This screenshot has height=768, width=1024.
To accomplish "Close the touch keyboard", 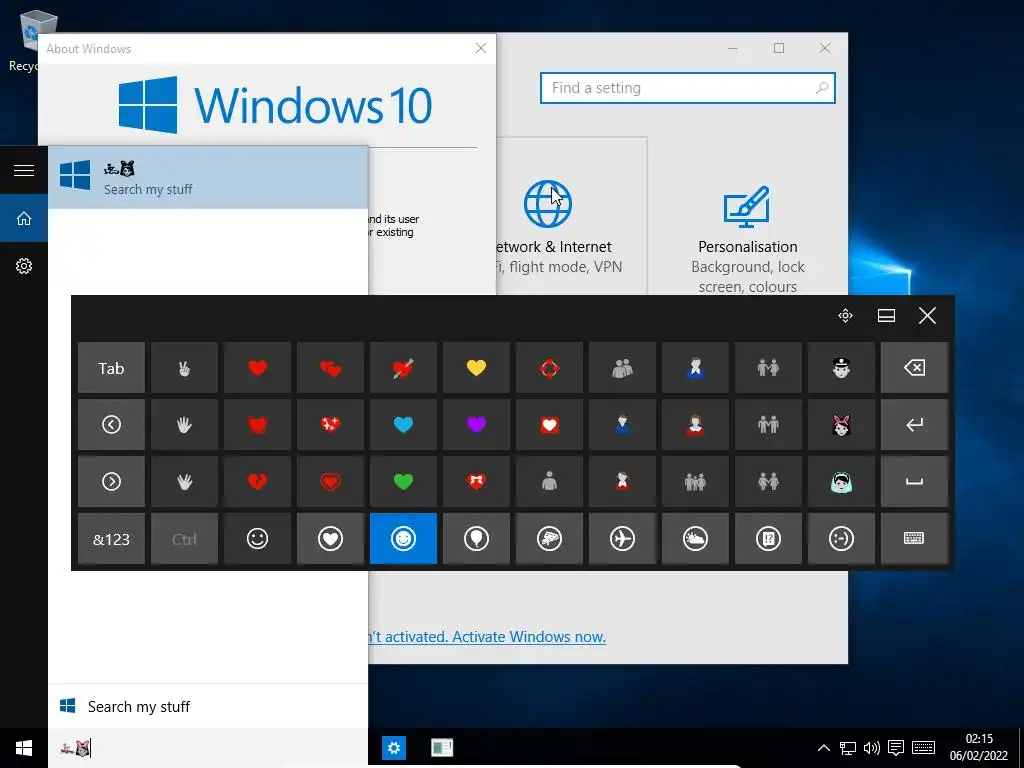I will [927, 316].
